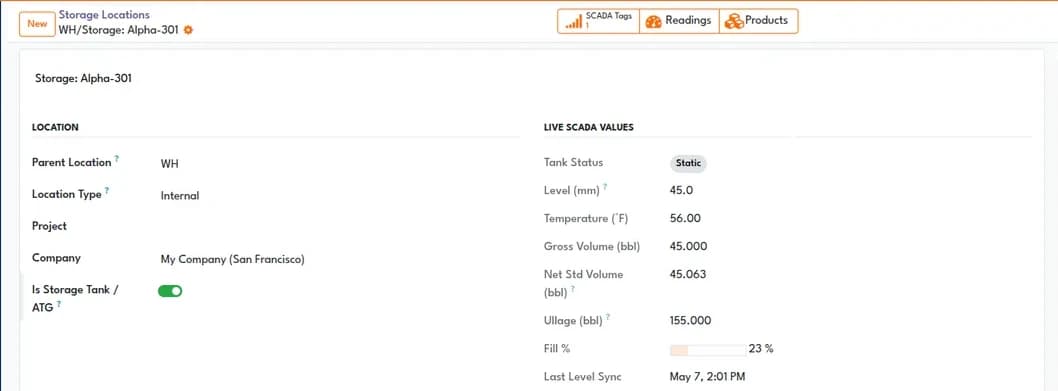Click the Company value My Company (San Francisco)
1058x391 pixels.
click(x=232, y=259)
